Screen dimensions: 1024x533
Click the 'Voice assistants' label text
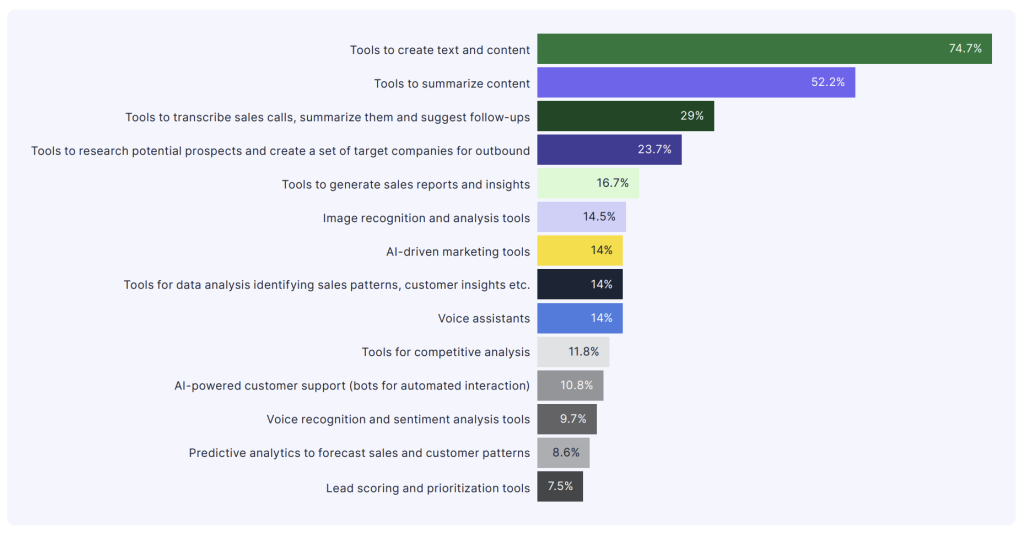click(484, 318)
